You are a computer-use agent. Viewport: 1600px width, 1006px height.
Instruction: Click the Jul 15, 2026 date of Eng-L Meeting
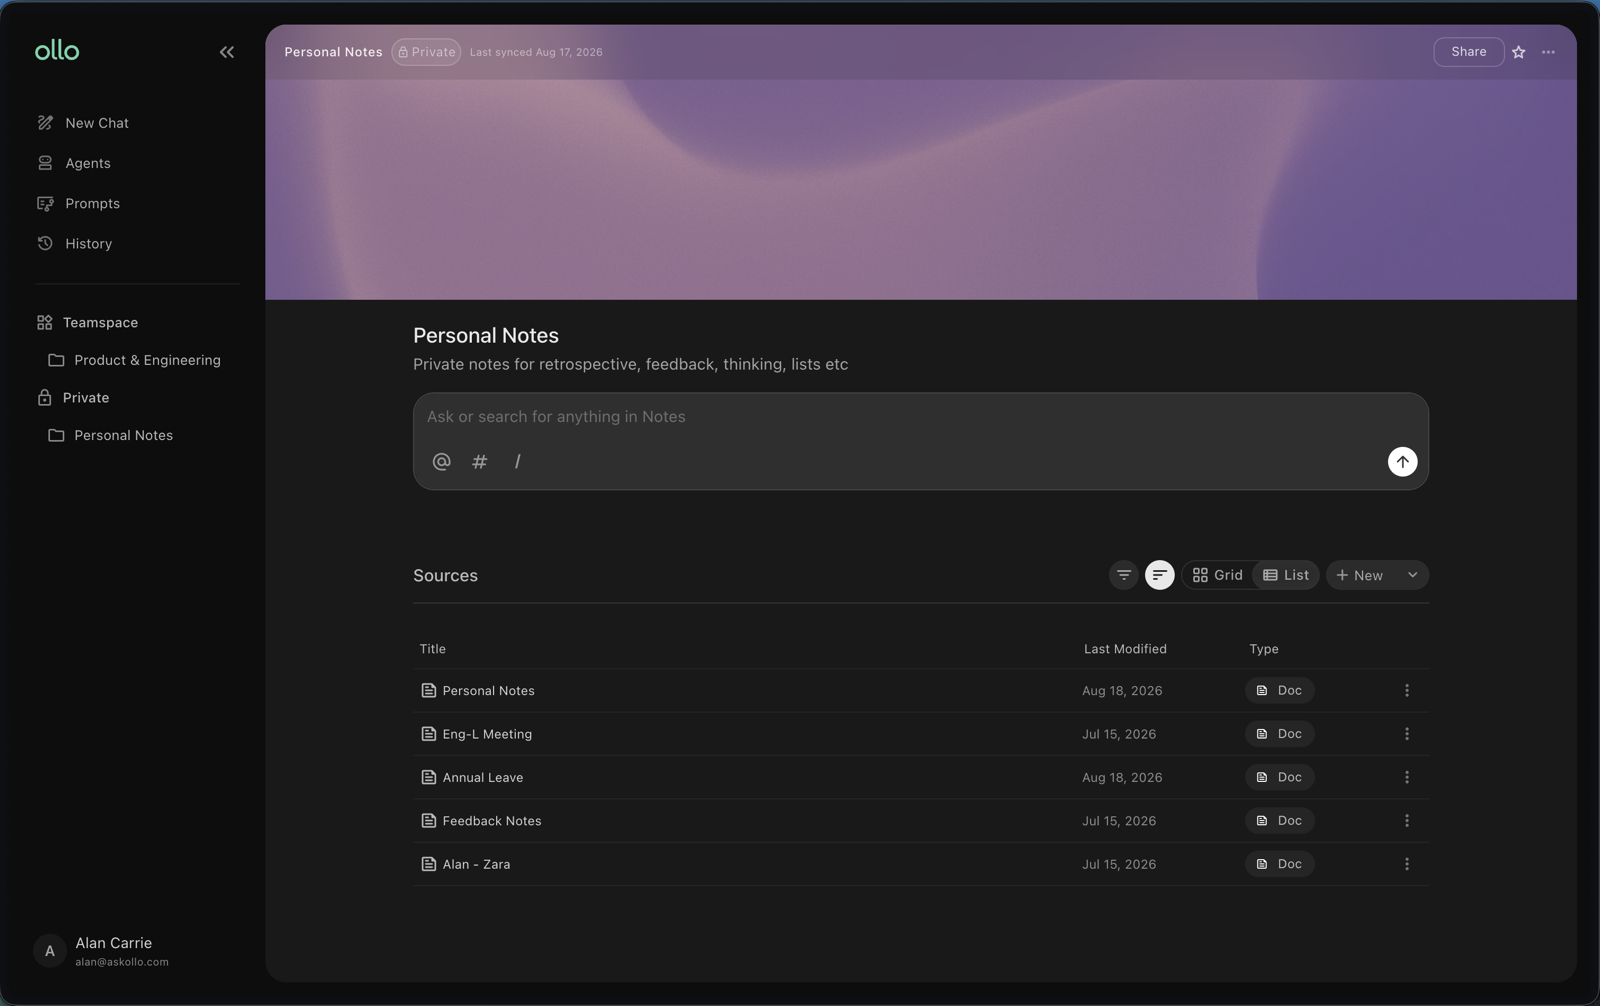click(1119, 734)
